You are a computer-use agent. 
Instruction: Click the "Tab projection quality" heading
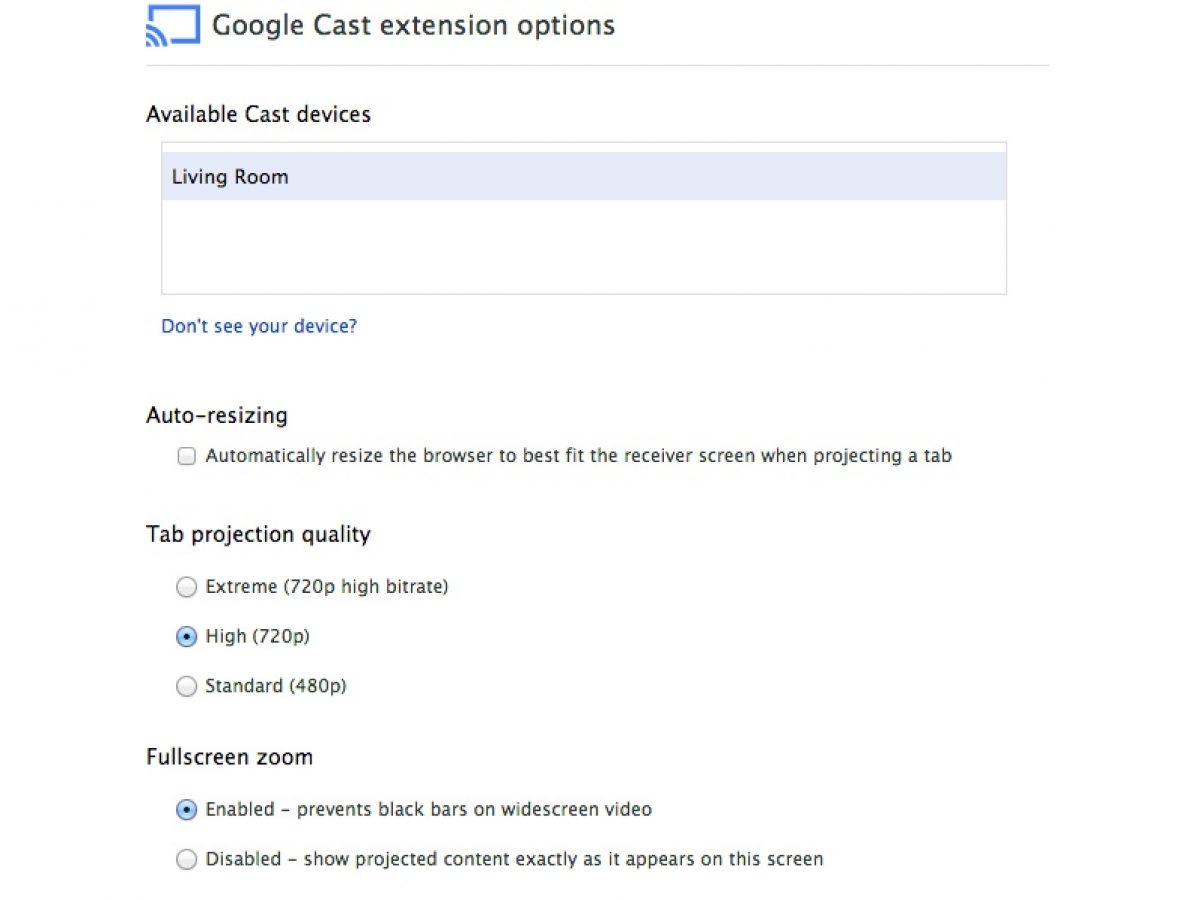coord(258,535)
